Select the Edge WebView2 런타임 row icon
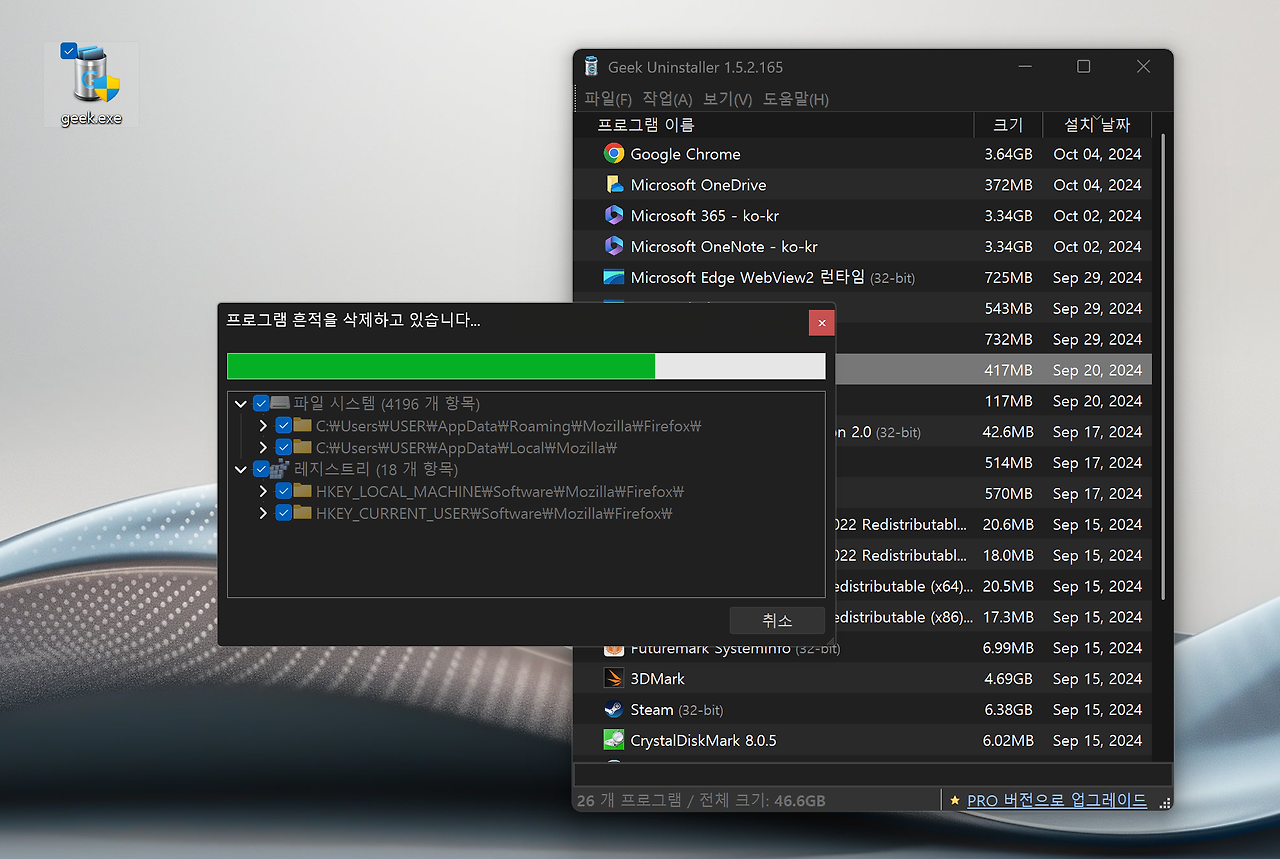The image size is (1280, 859). tap(614, 277)
